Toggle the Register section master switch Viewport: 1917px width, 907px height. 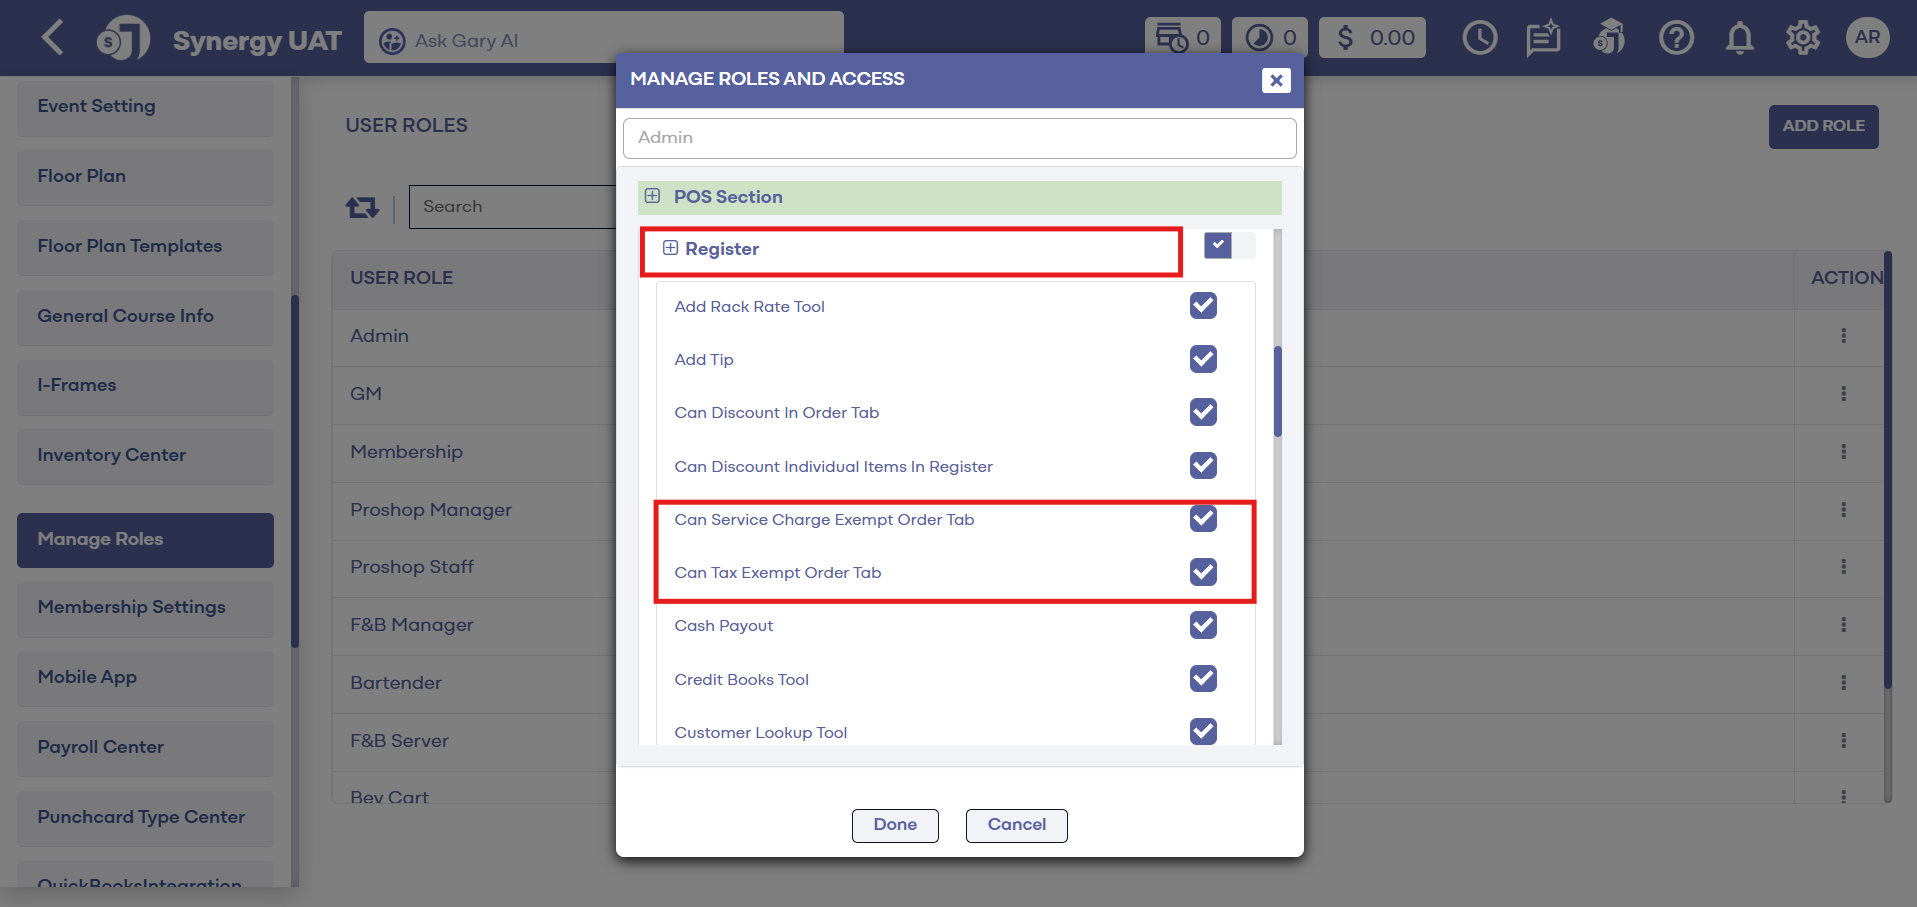(1228, 246)
